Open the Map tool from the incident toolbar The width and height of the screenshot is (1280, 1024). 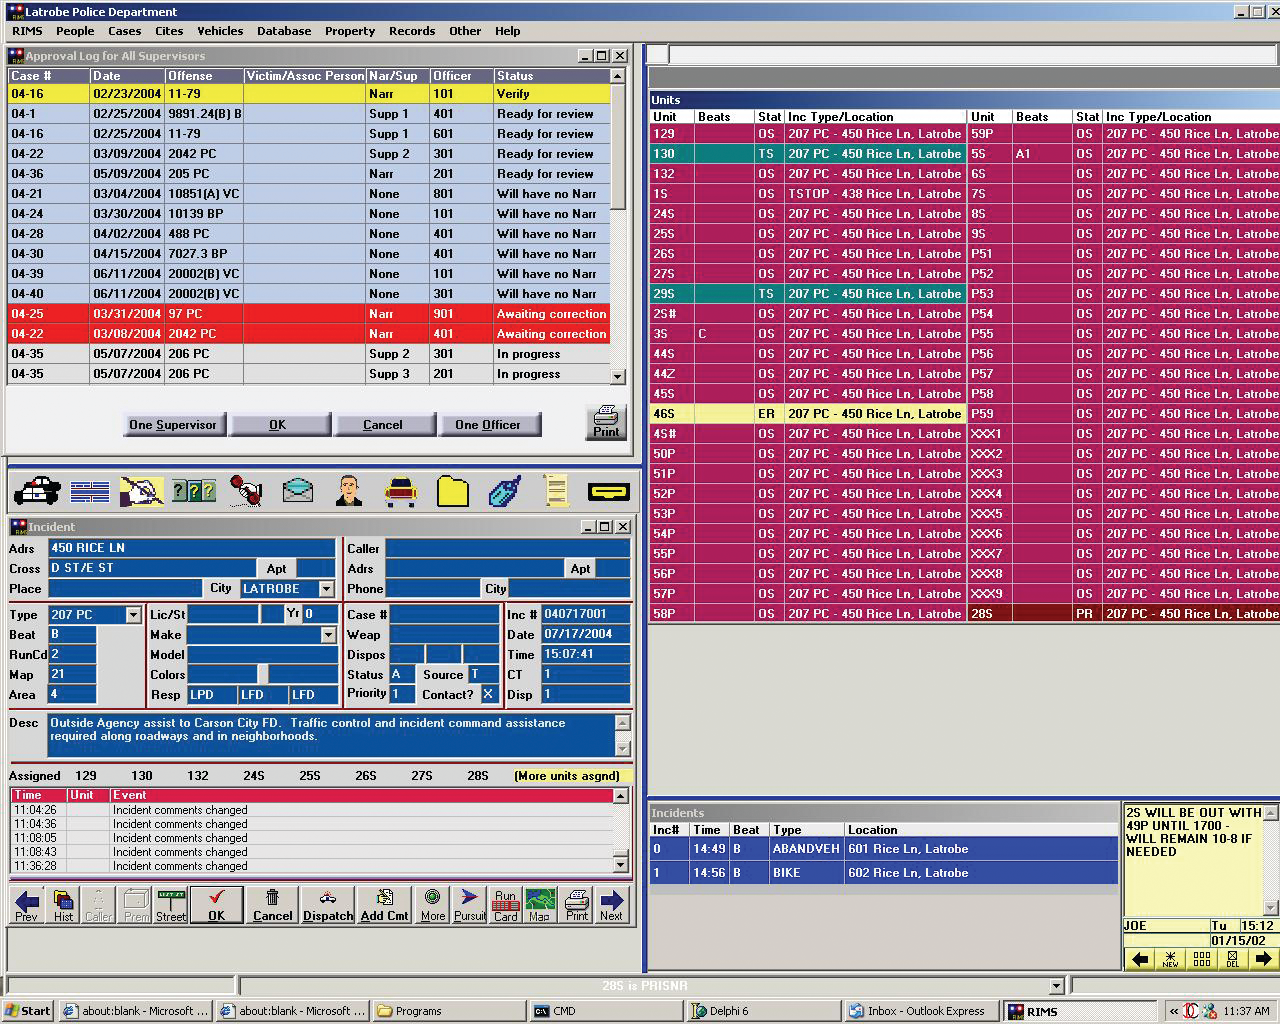[x=540, y=905]
